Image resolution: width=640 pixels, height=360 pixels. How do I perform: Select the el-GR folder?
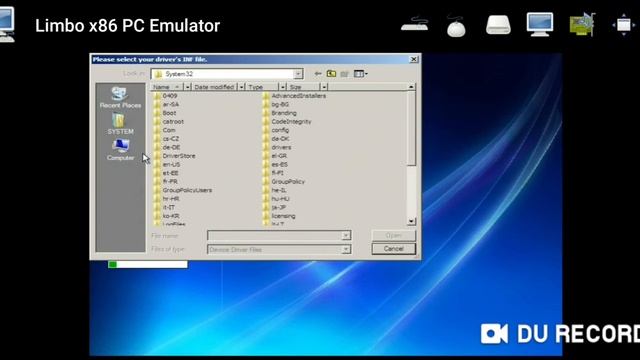point(275,156)
